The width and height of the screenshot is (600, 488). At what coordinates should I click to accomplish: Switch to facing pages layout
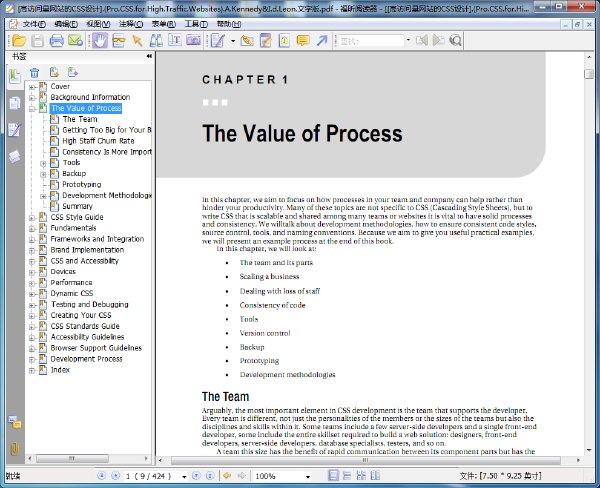(361, 475)
